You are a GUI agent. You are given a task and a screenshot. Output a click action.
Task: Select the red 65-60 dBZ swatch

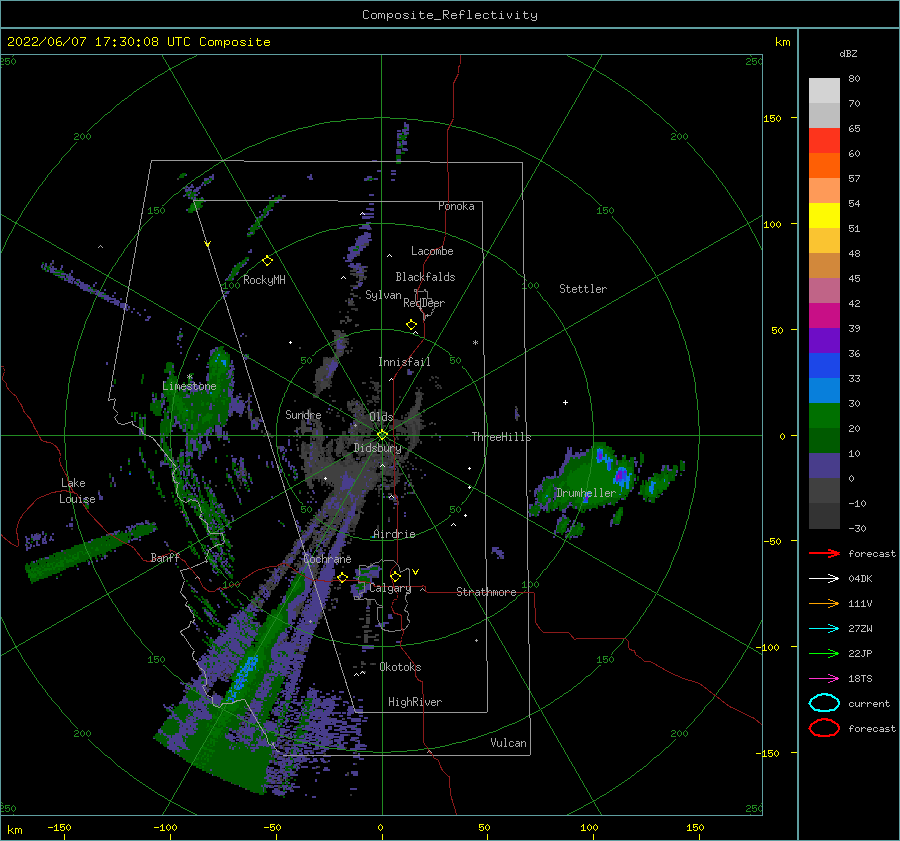point(824,141)
